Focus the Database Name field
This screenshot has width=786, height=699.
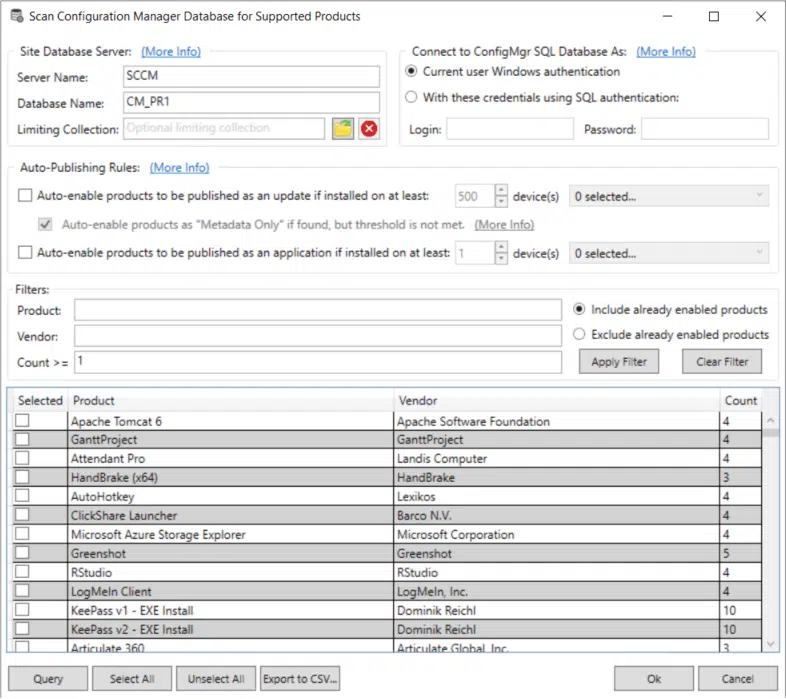[x=251, y=102]
